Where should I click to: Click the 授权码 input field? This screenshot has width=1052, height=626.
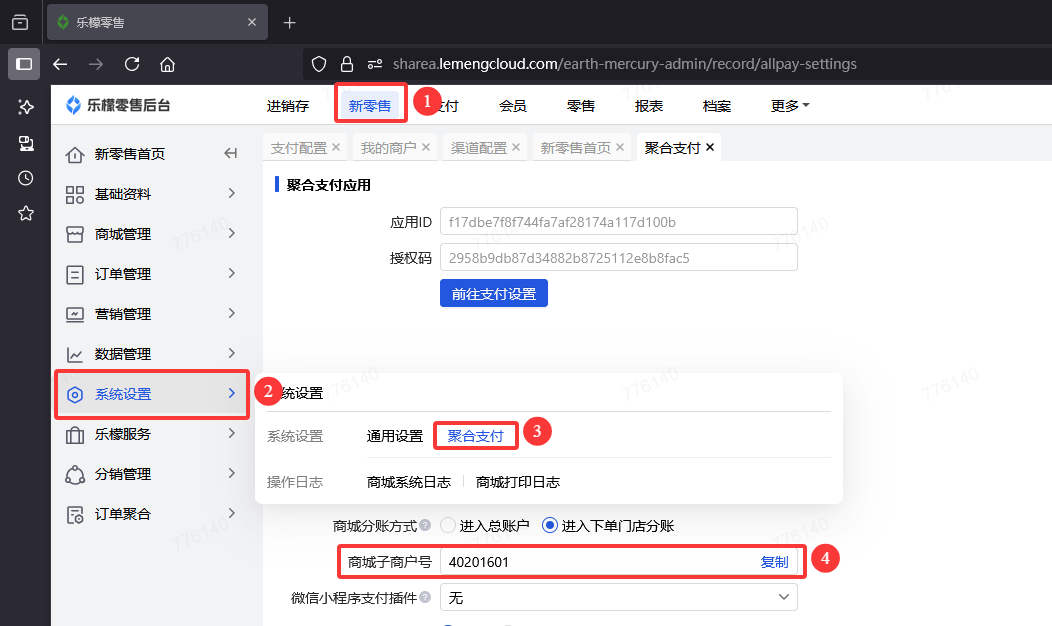[619, 257]
